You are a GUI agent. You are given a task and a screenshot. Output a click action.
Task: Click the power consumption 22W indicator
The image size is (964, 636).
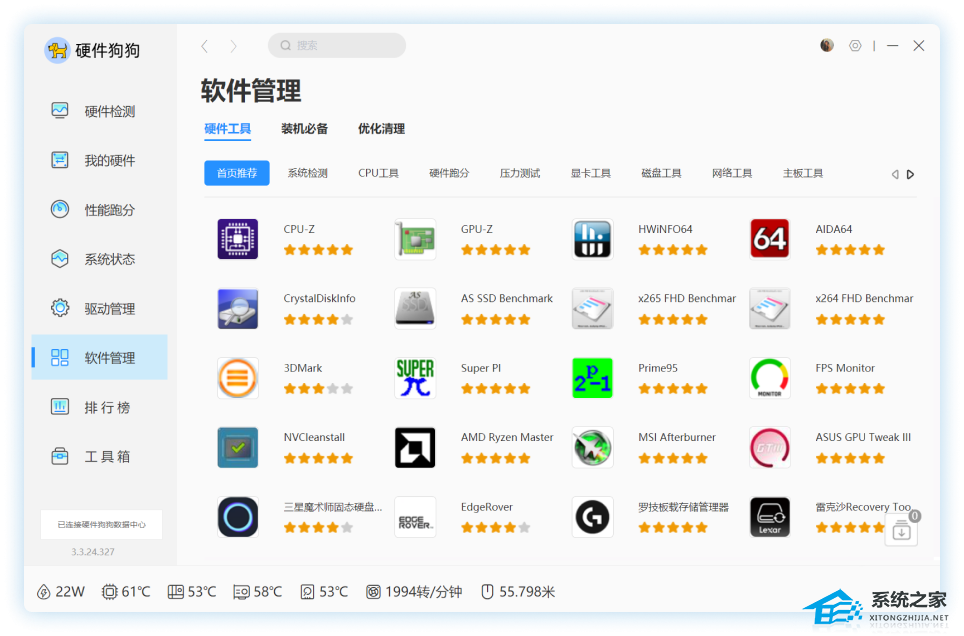click(61, 592)
